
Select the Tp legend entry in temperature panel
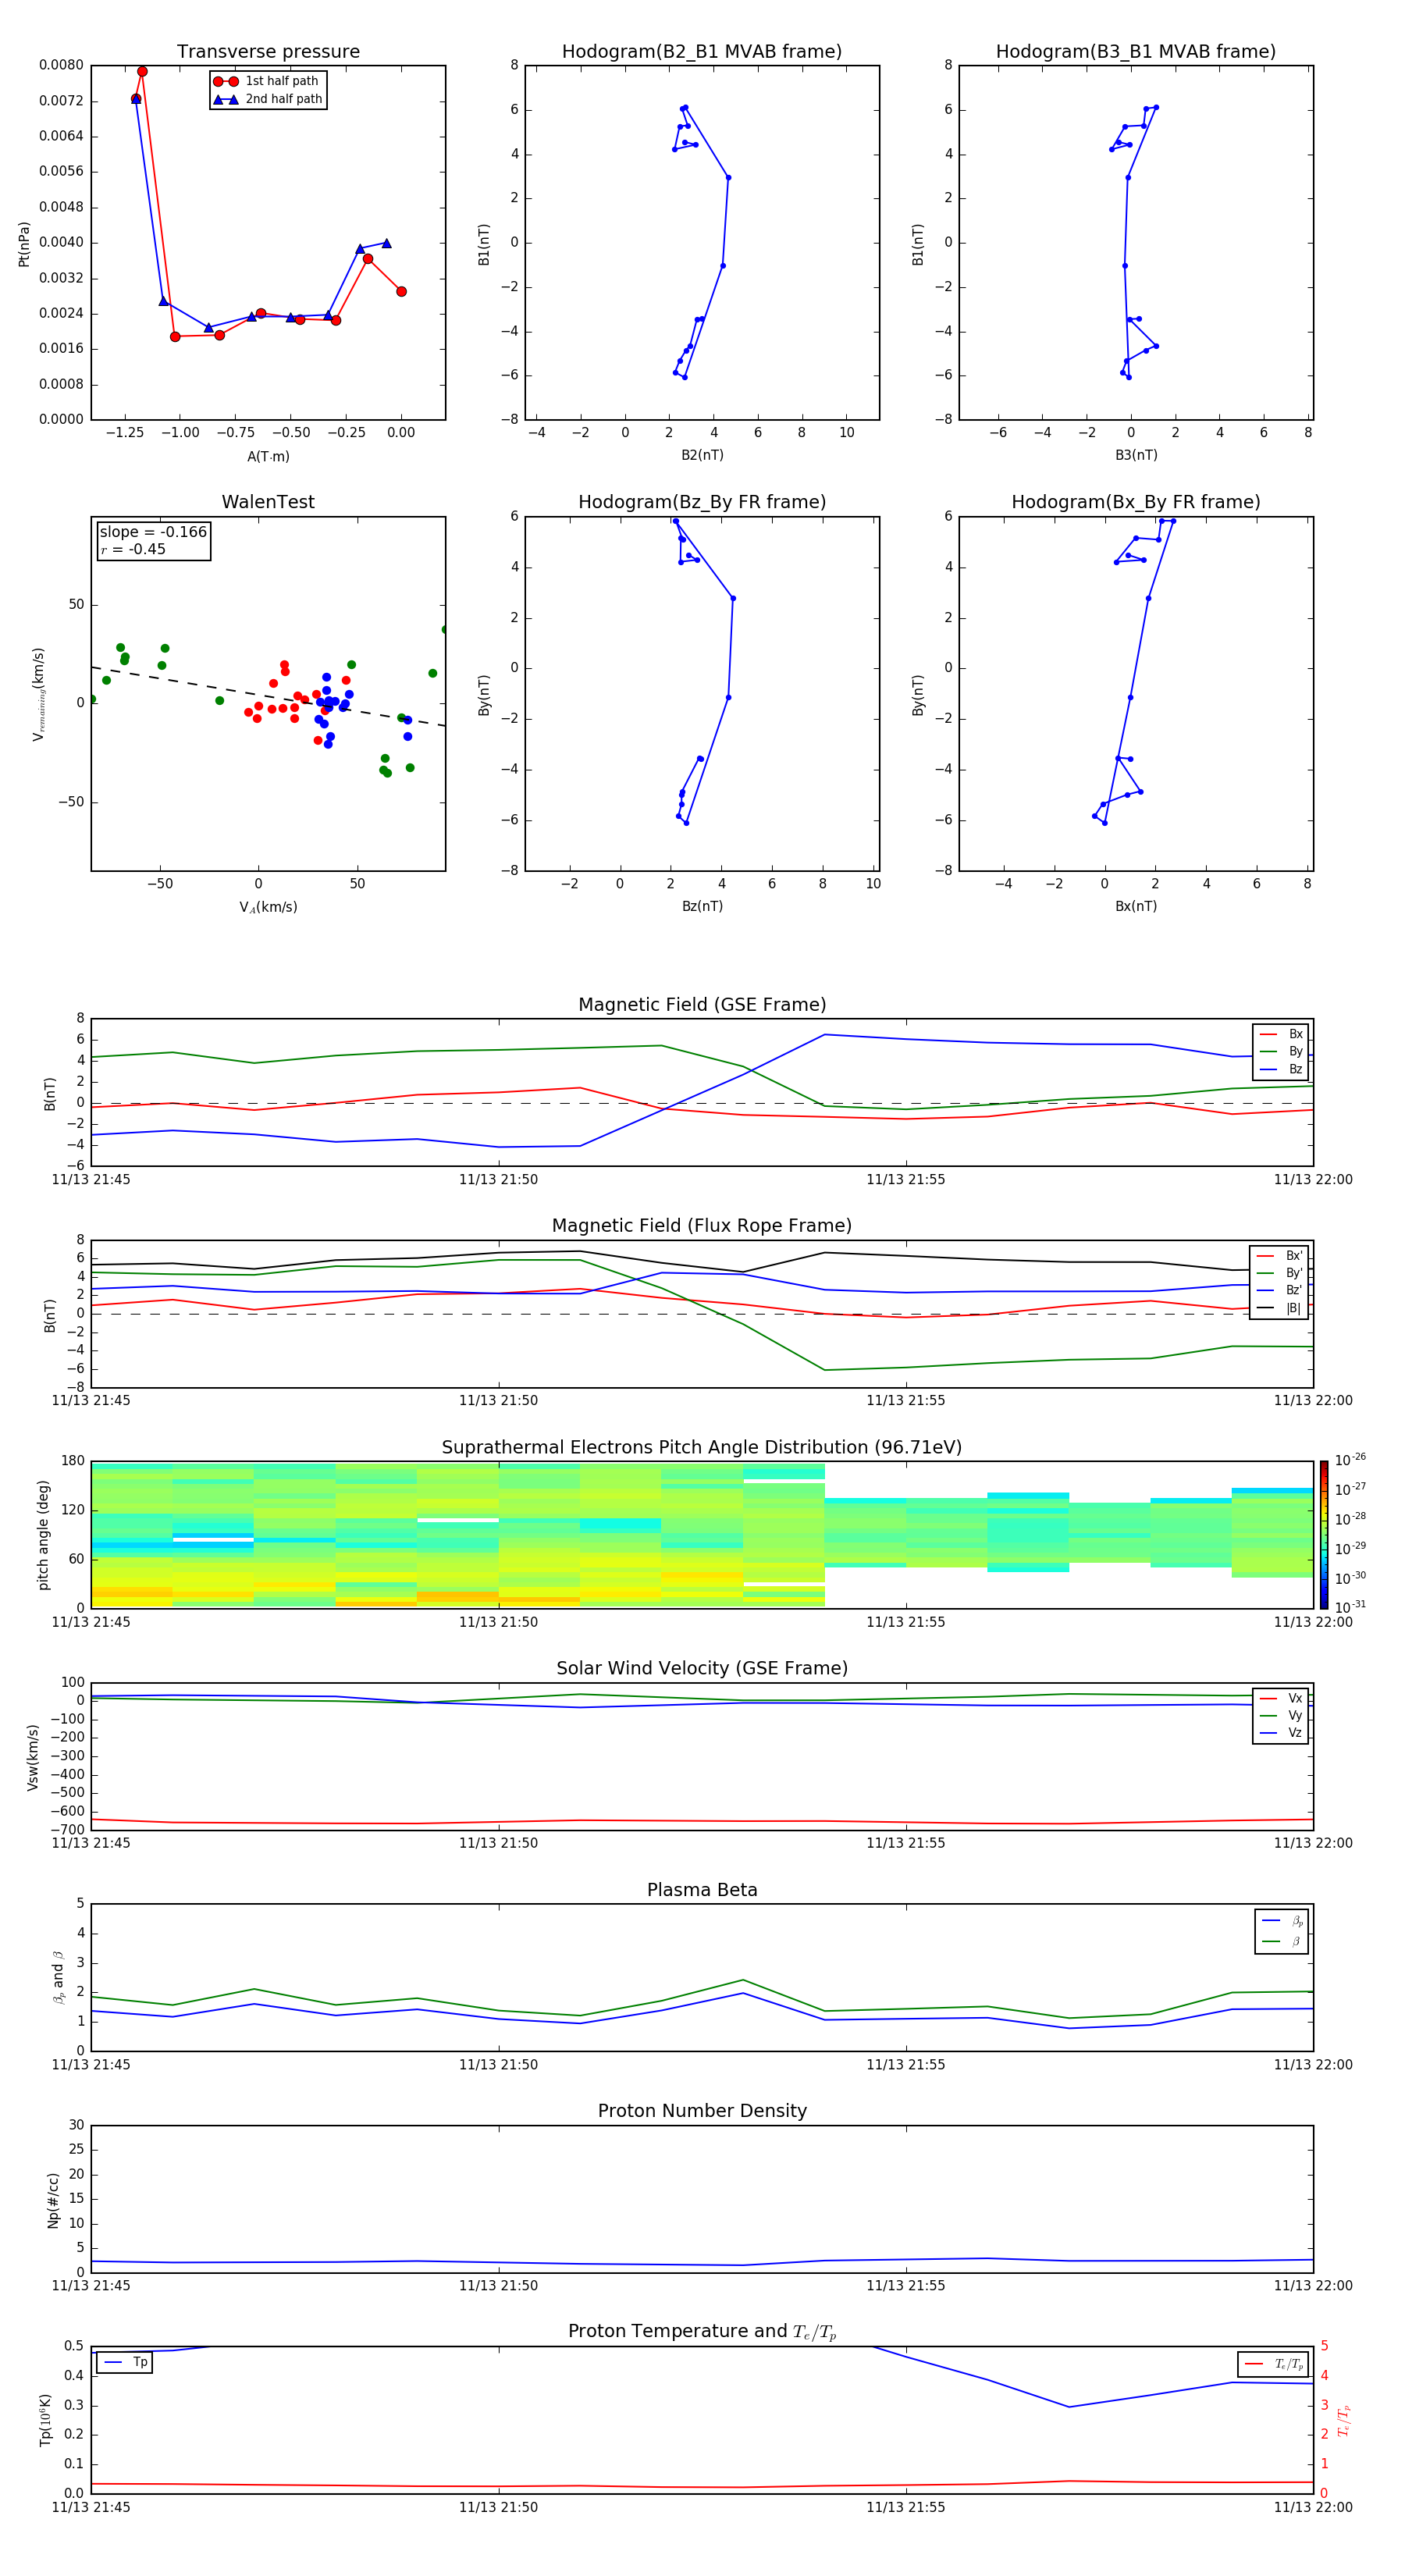coord(125,2362)
